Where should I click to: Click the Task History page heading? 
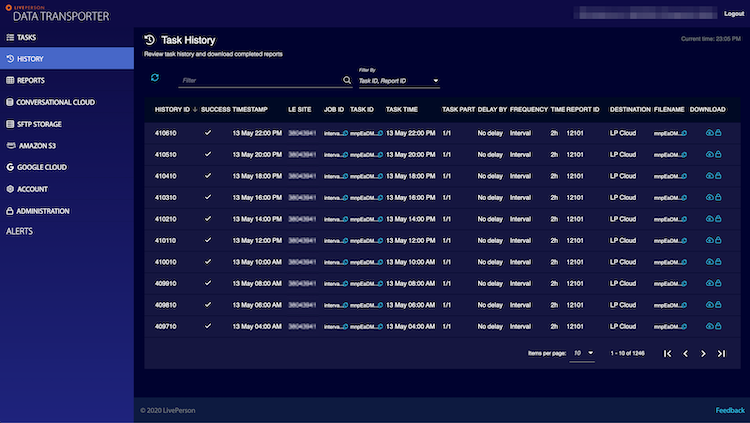coord(188,40)
